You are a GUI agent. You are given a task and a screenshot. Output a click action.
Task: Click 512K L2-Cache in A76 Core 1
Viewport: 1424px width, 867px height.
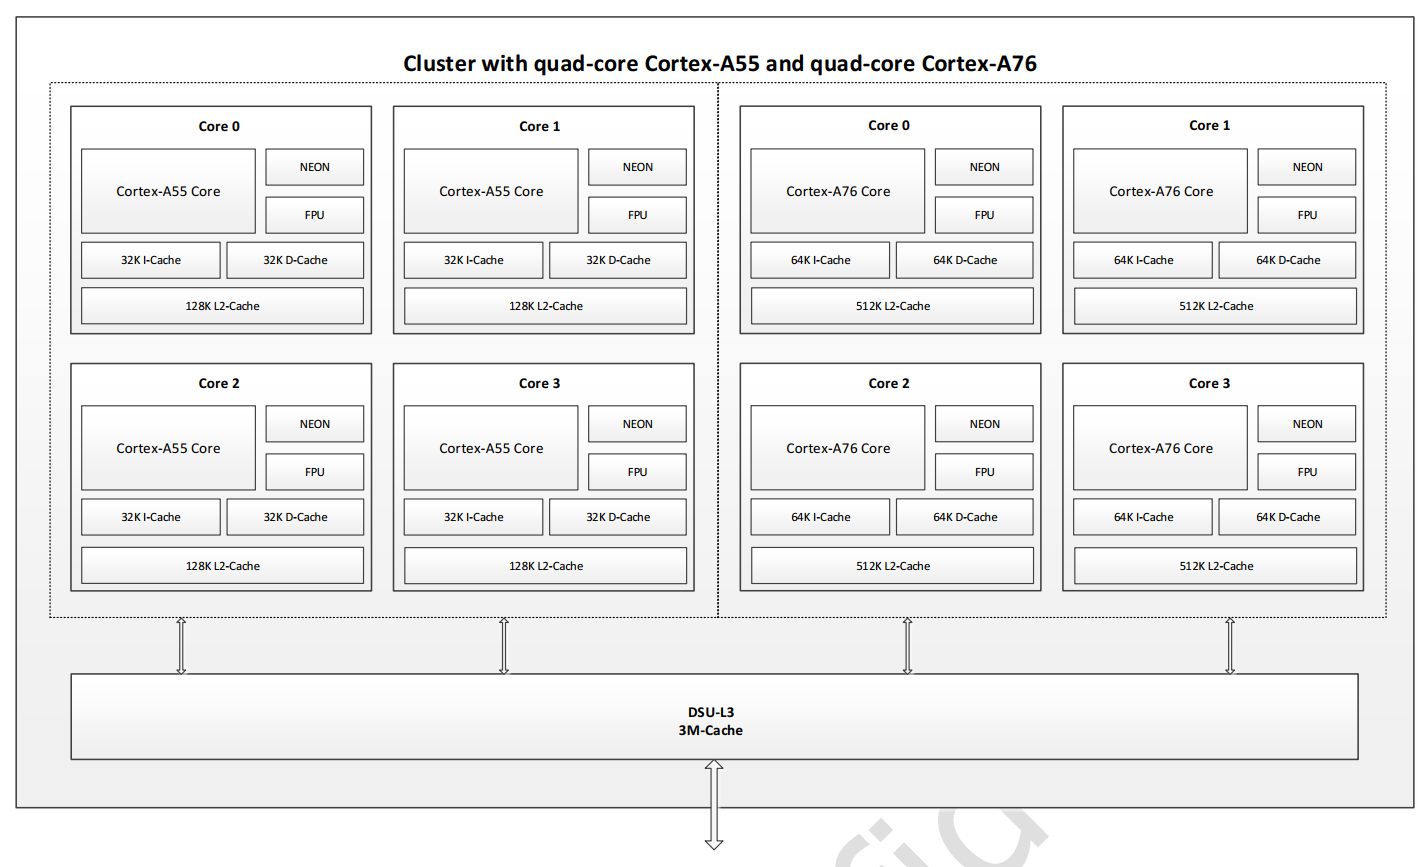[1215, 306]
